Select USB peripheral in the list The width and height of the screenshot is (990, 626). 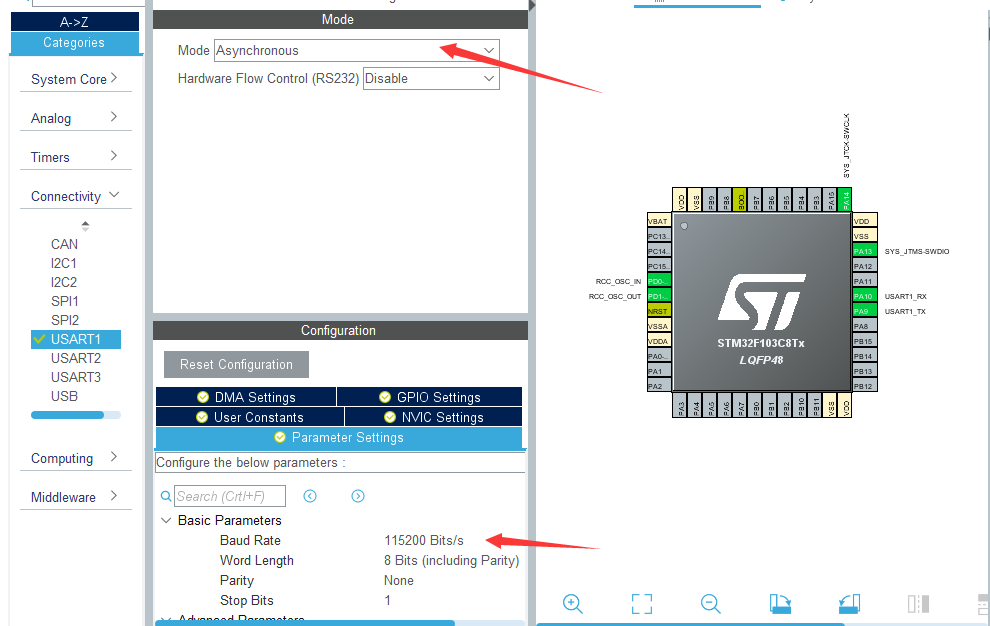[x=64, y=396]
